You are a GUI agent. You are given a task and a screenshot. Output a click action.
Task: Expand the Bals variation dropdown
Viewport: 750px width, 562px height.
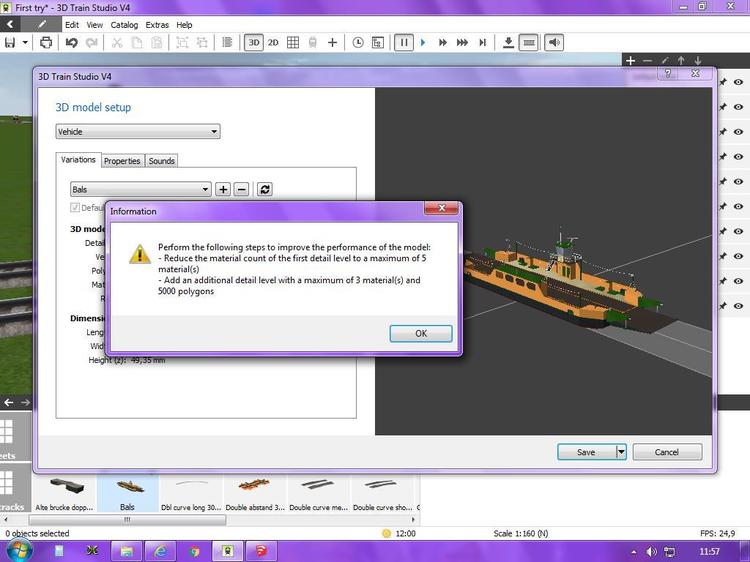pos(141,189)
